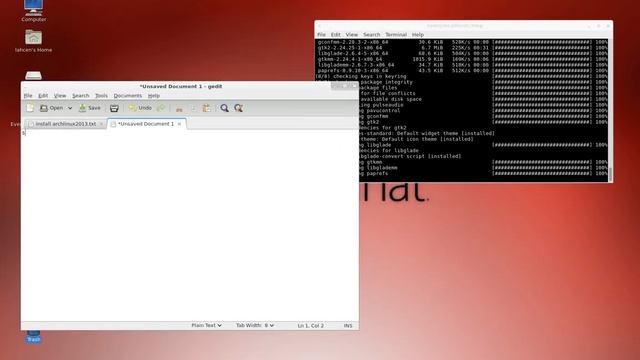This screenshot has height=360, width=640.
Task: Click the Open button in gedit toolbar
Action: (x=51, y=108)
